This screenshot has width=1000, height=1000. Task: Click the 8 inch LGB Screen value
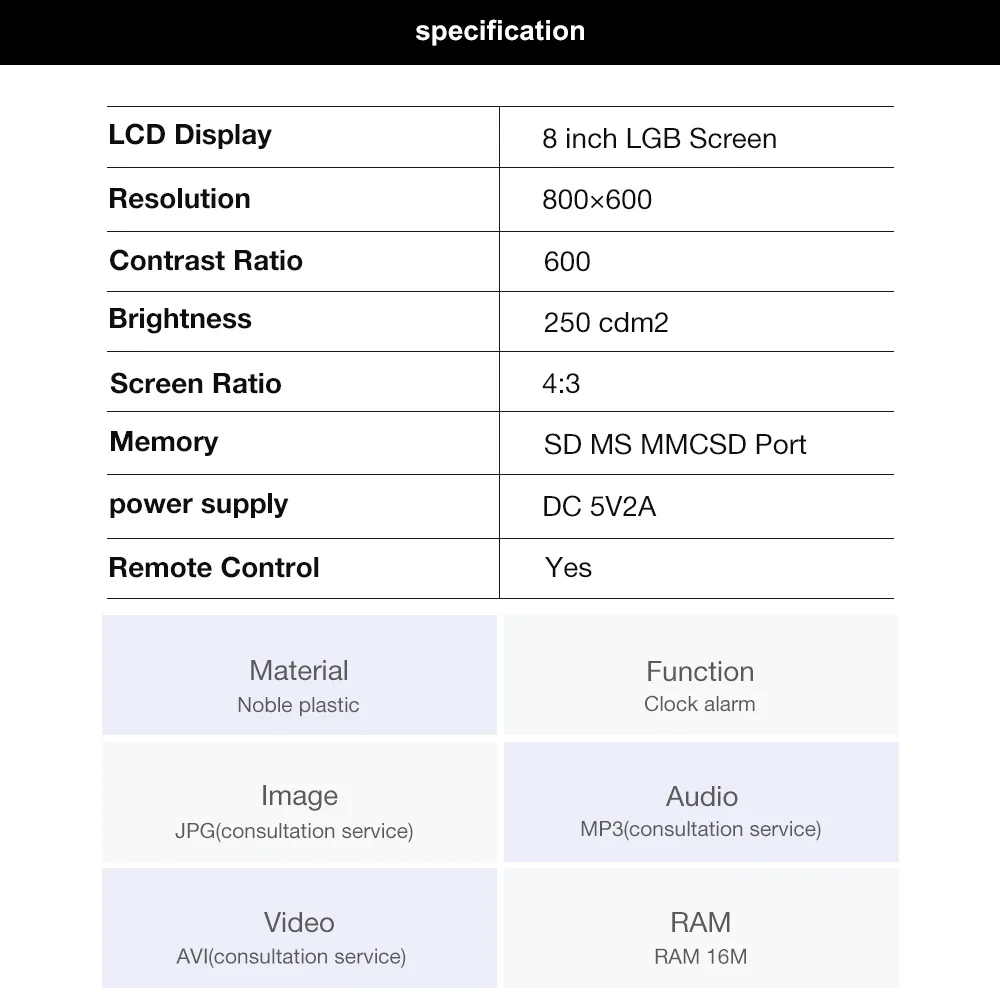tap(659, 138)
